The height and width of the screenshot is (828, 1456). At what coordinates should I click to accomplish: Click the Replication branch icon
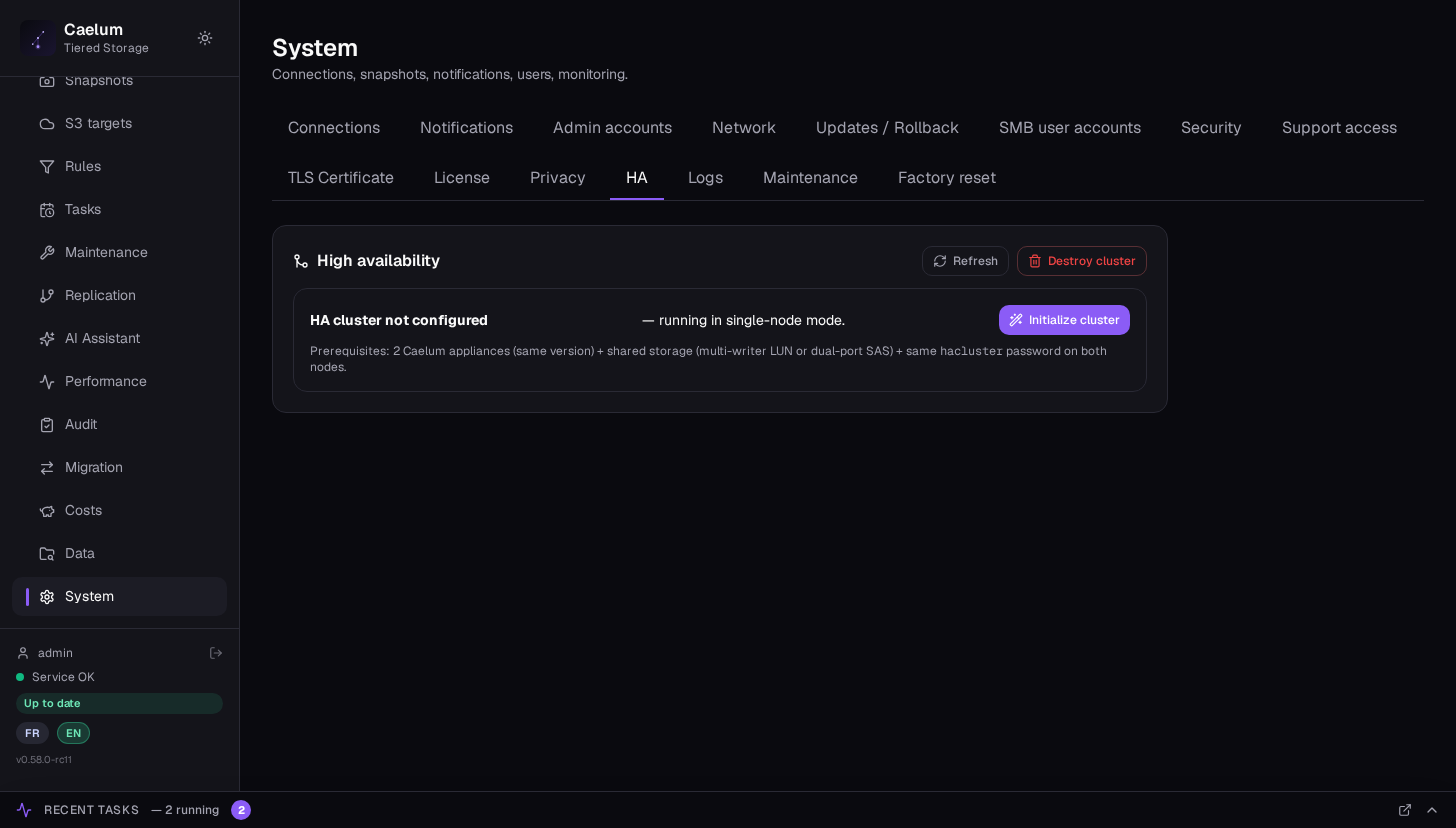click(47, 296)
